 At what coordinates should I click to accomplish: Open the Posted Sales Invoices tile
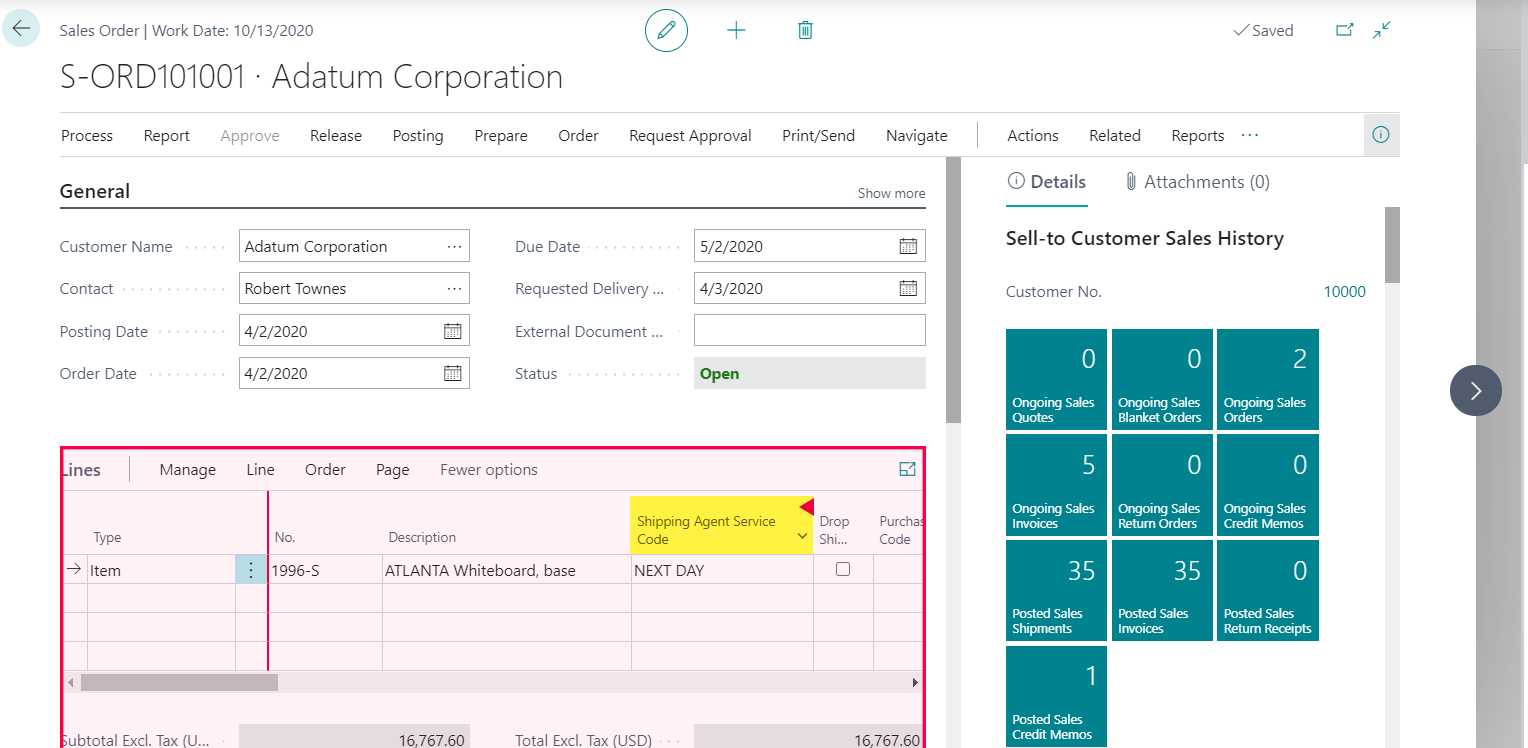tap(1162, 591)
